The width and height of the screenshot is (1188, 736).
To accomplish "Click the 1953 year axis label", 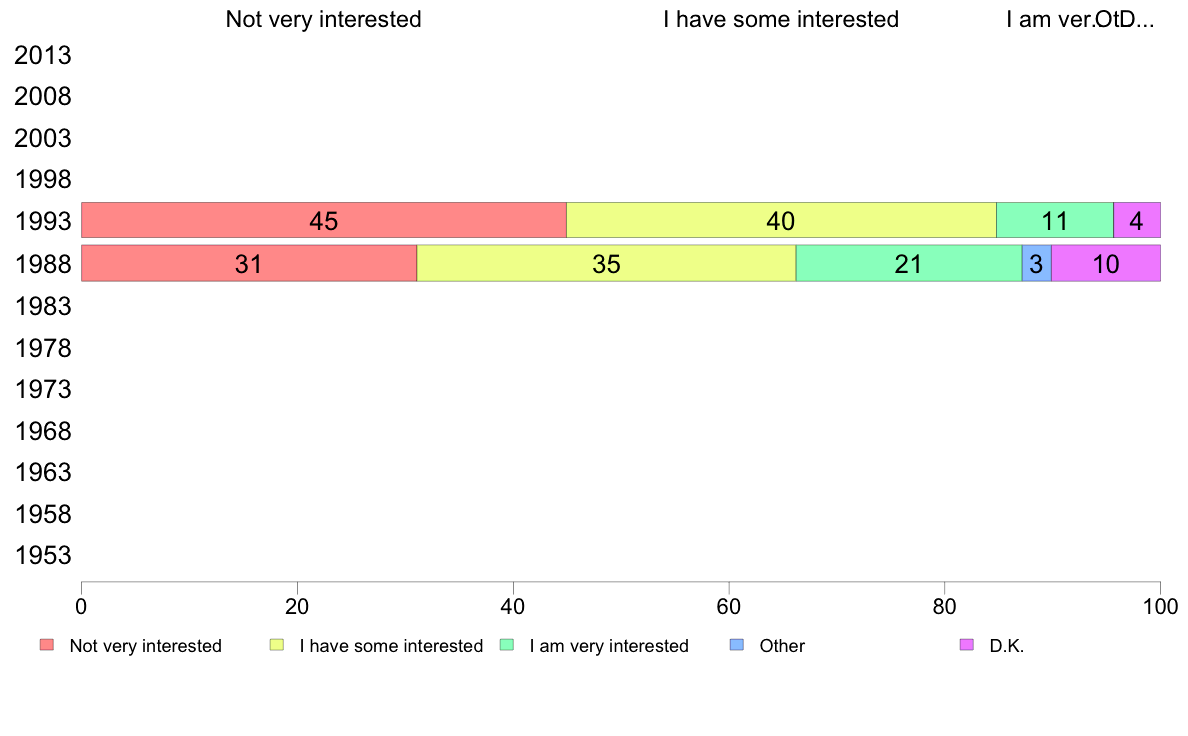I will (43, 556).
